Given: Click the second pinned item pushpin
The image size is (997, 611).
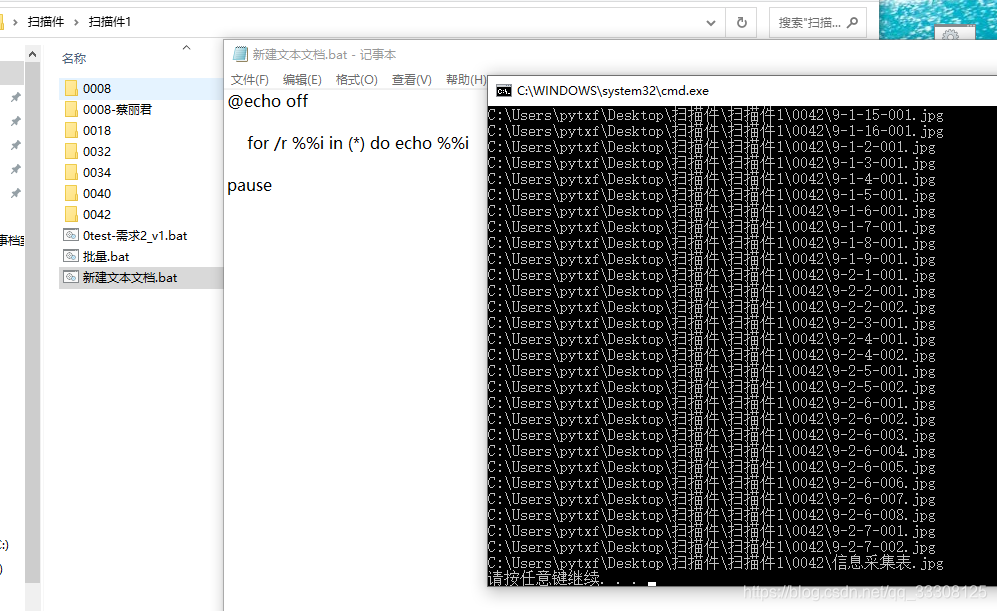Looking at the screenshot, I should point(15,121).
